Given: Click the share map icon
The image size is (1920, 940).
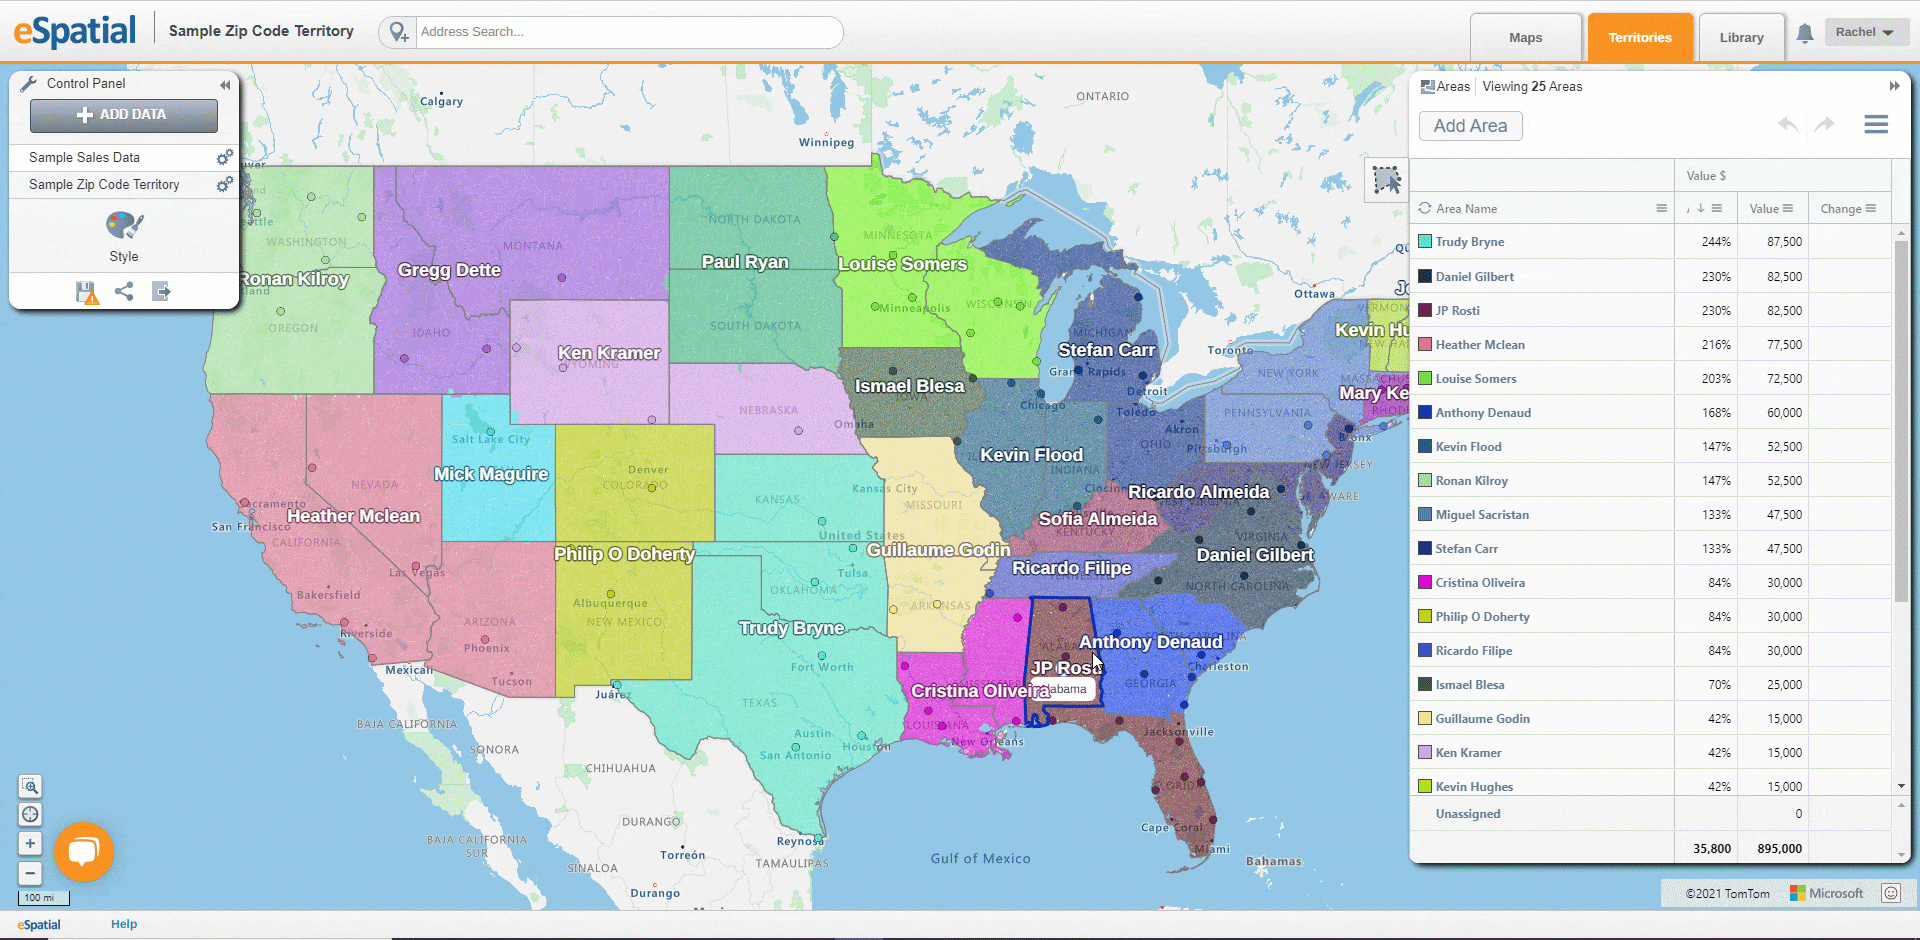Looking at the screenshot, I should click(x=124, y=291).
